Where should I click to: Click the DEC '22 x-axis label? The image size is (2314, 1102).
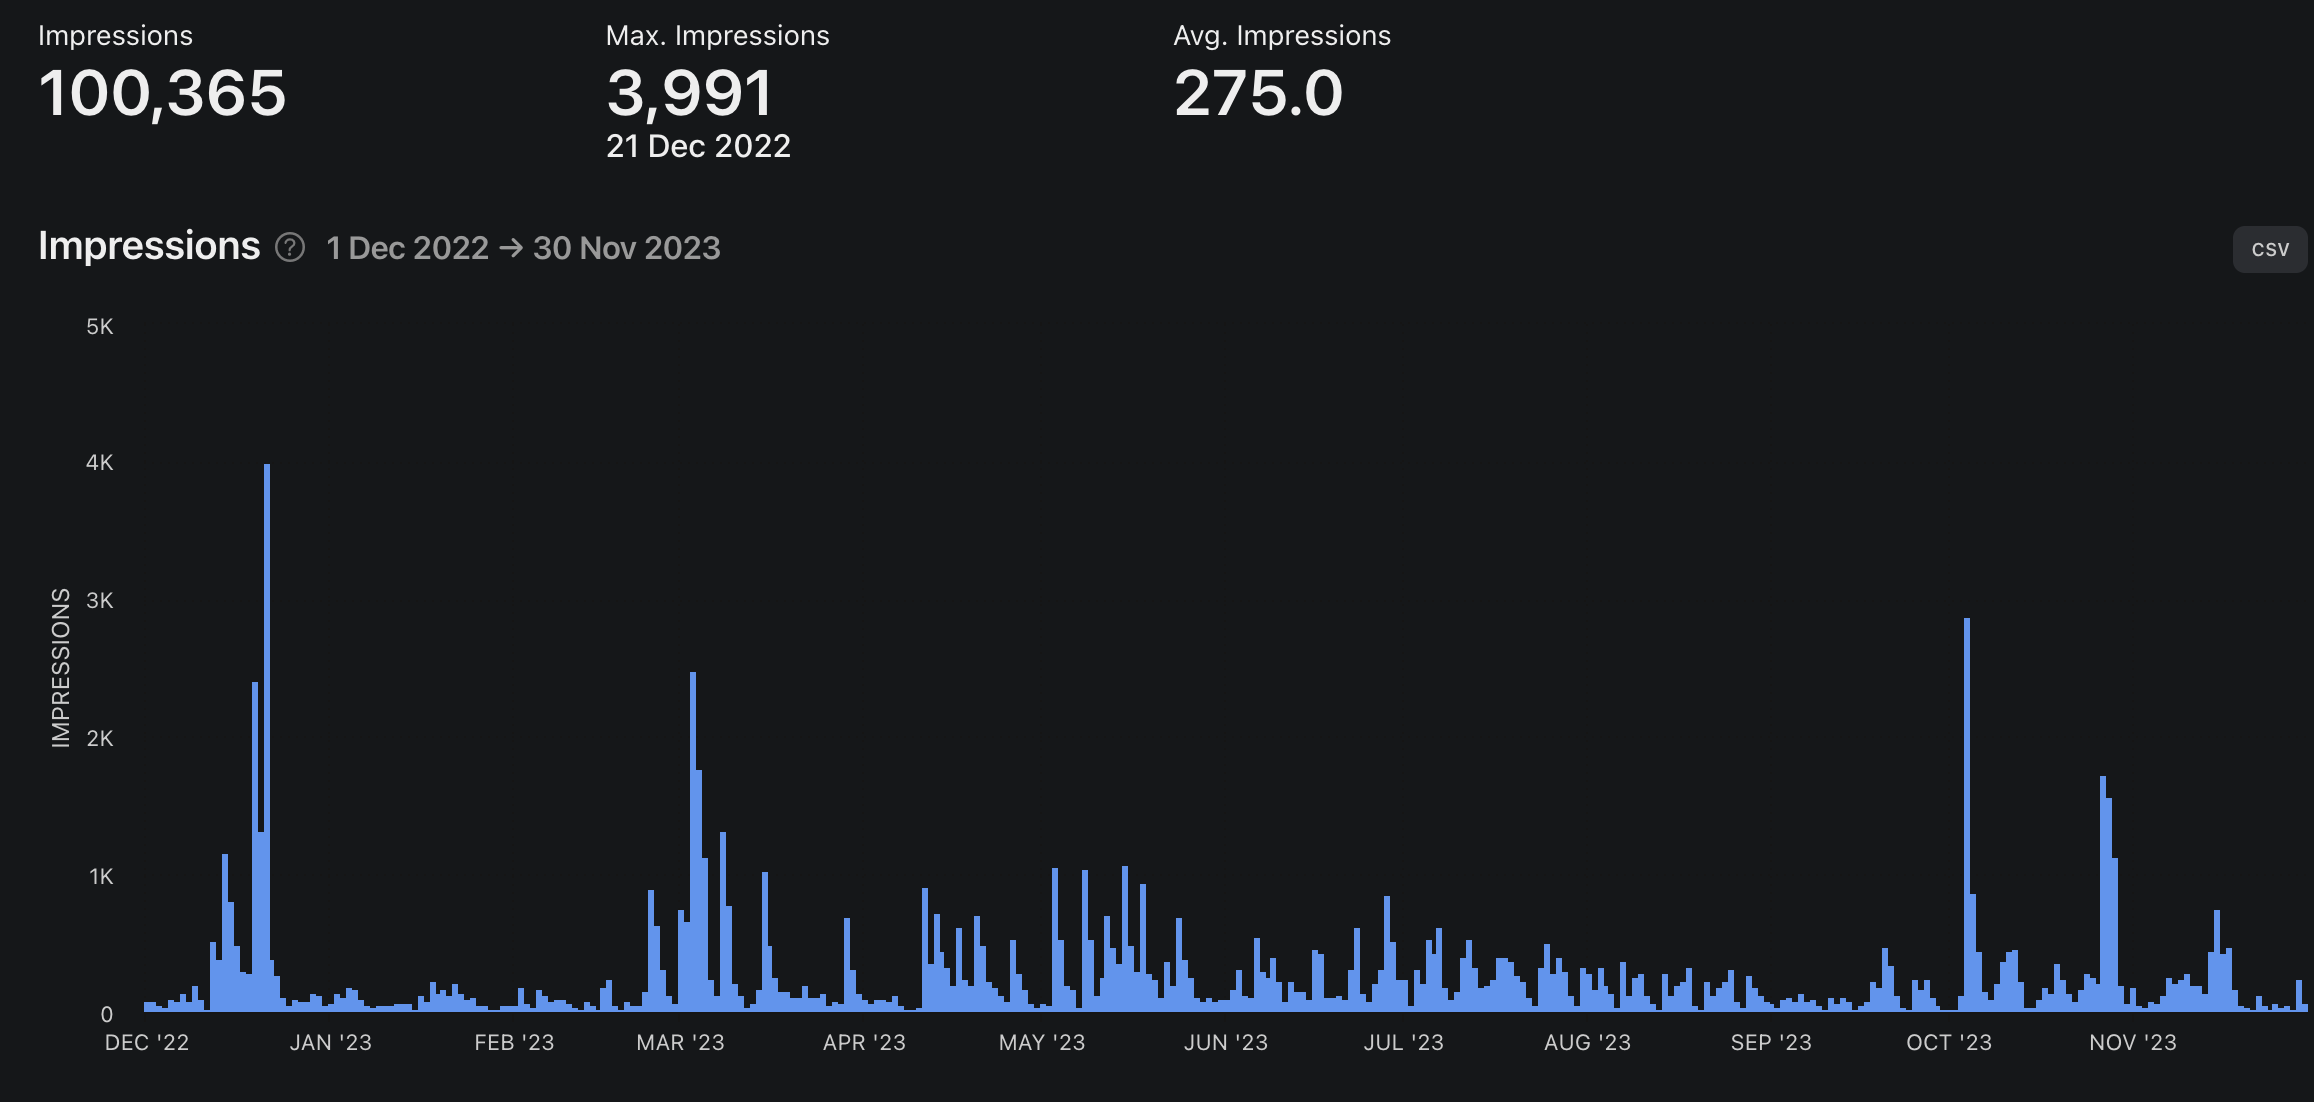click(146, 1042)
